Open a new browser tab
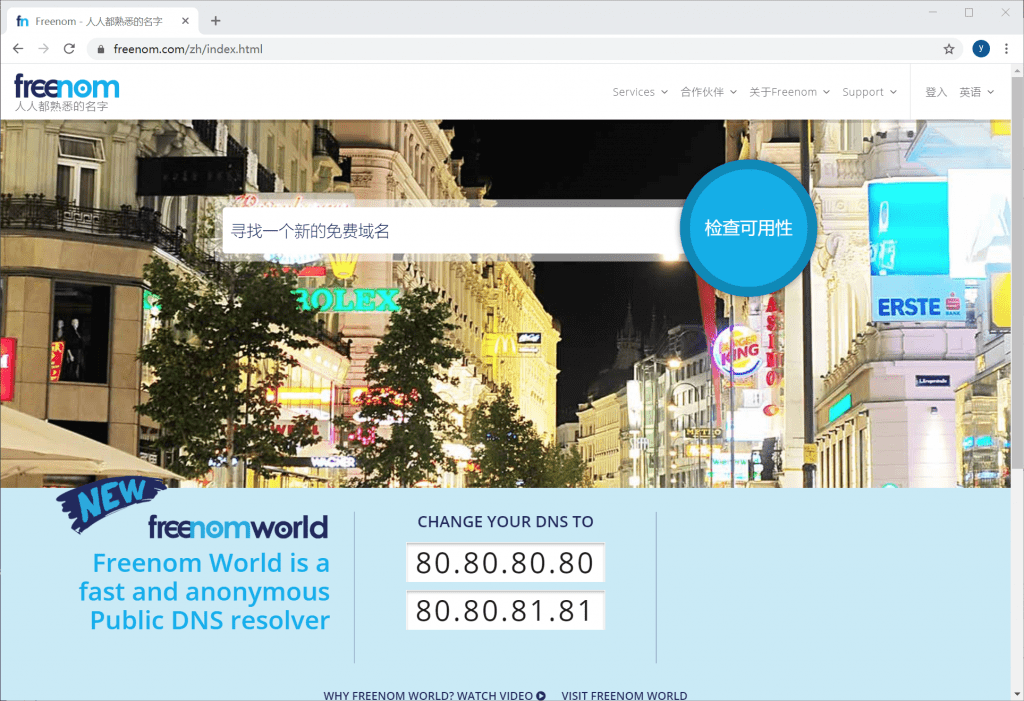The image size is (1024, 701). [215, 21]
